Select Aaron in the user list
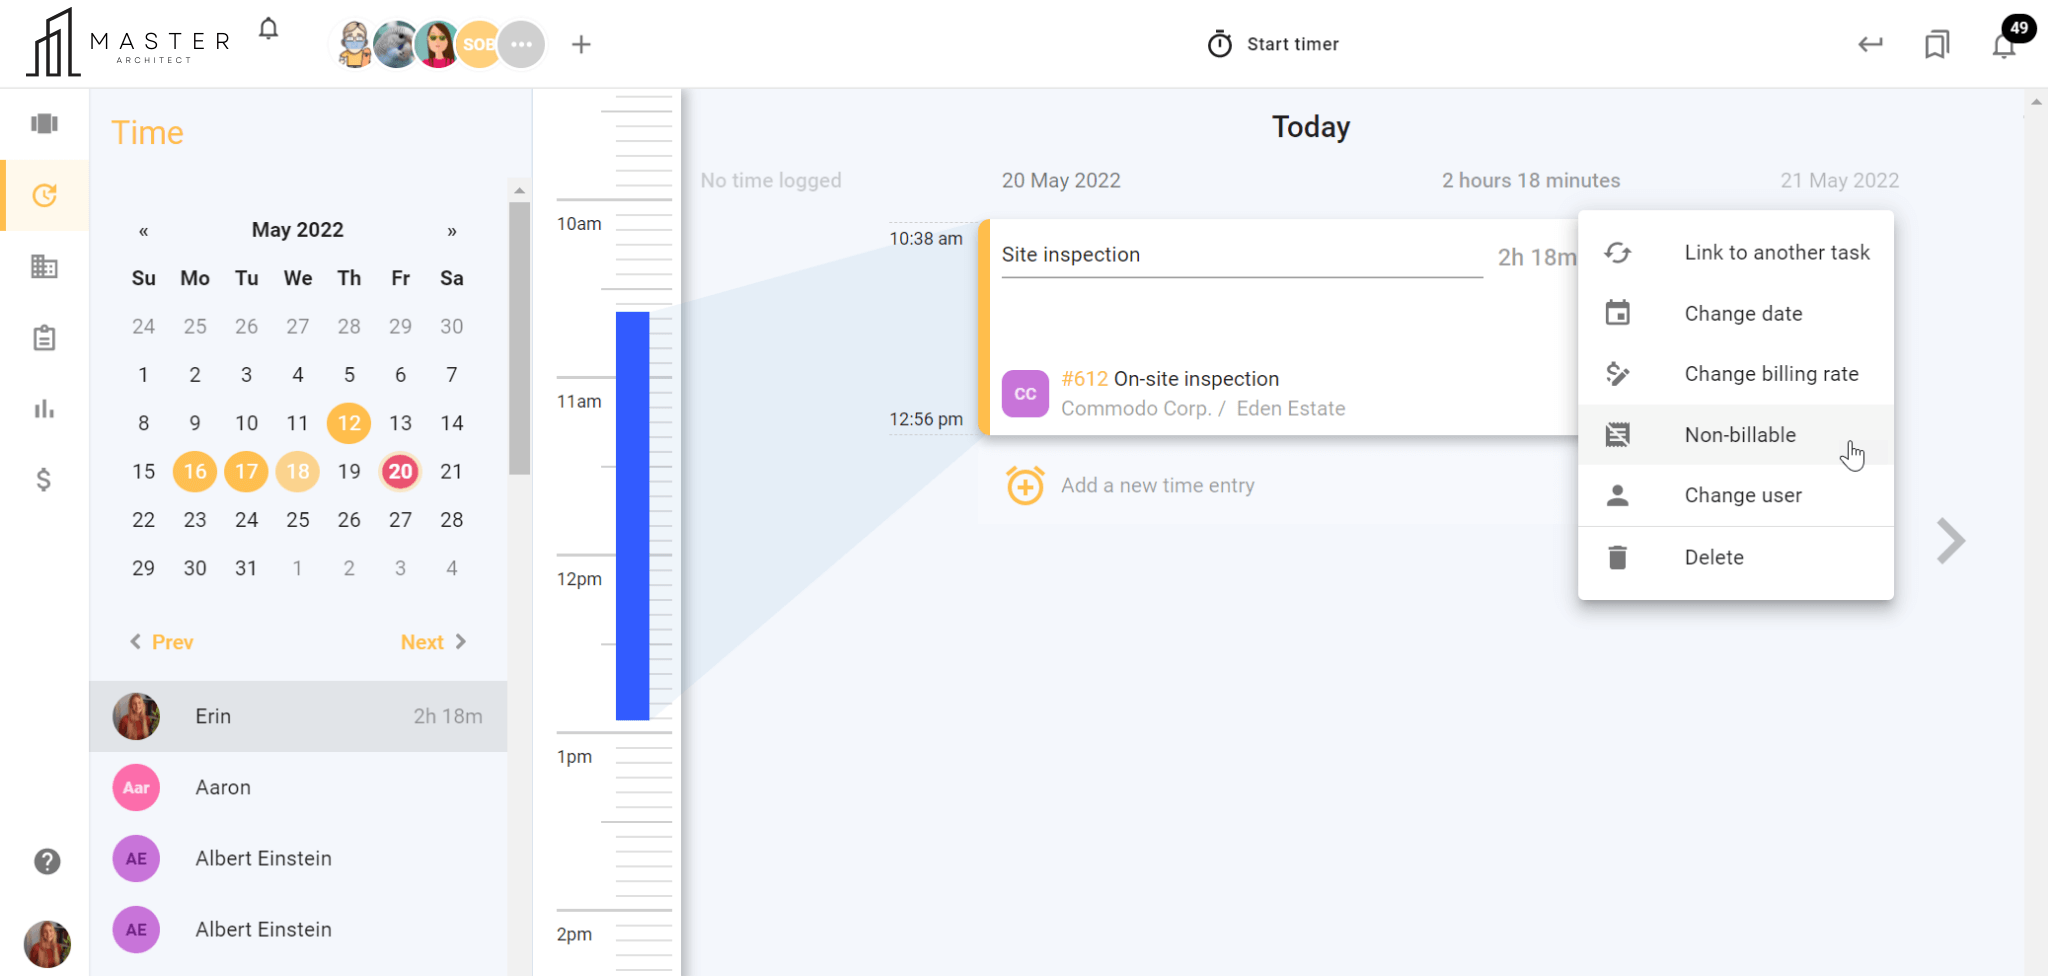Screen dimensions: 2048x976 tap(298, 787)
